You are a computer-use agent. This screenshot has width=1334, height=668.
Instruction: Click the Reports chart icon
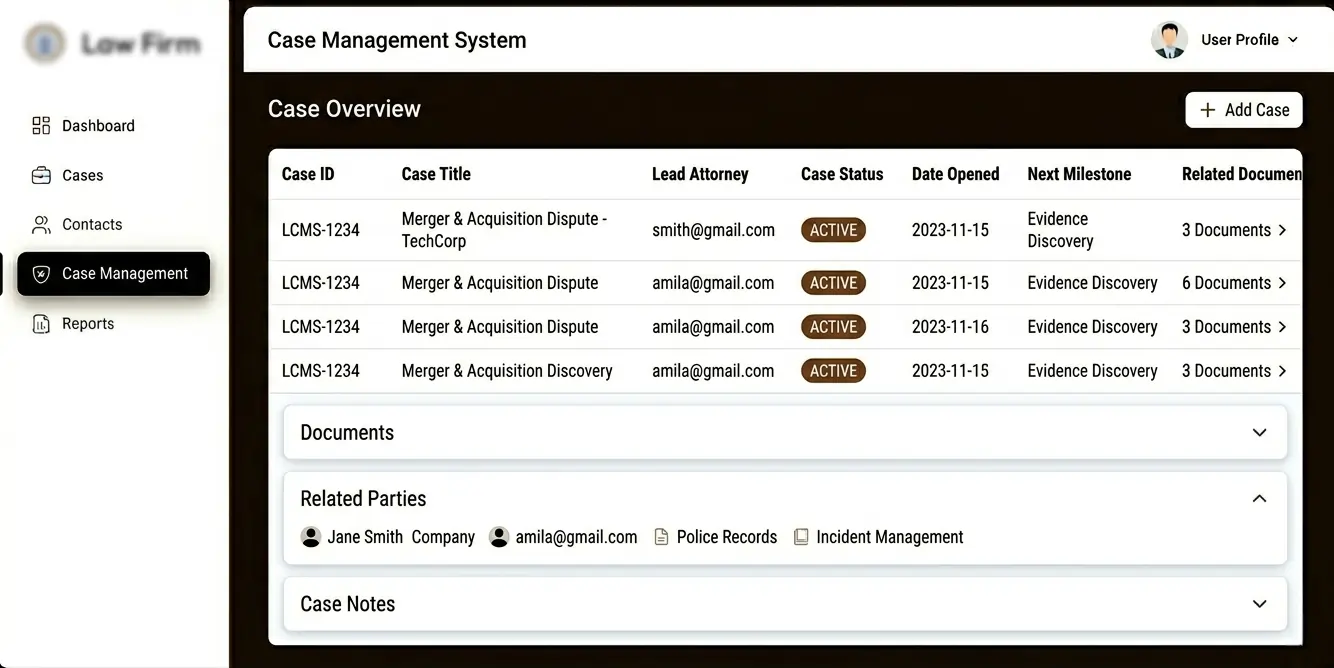tap(41, 324)
